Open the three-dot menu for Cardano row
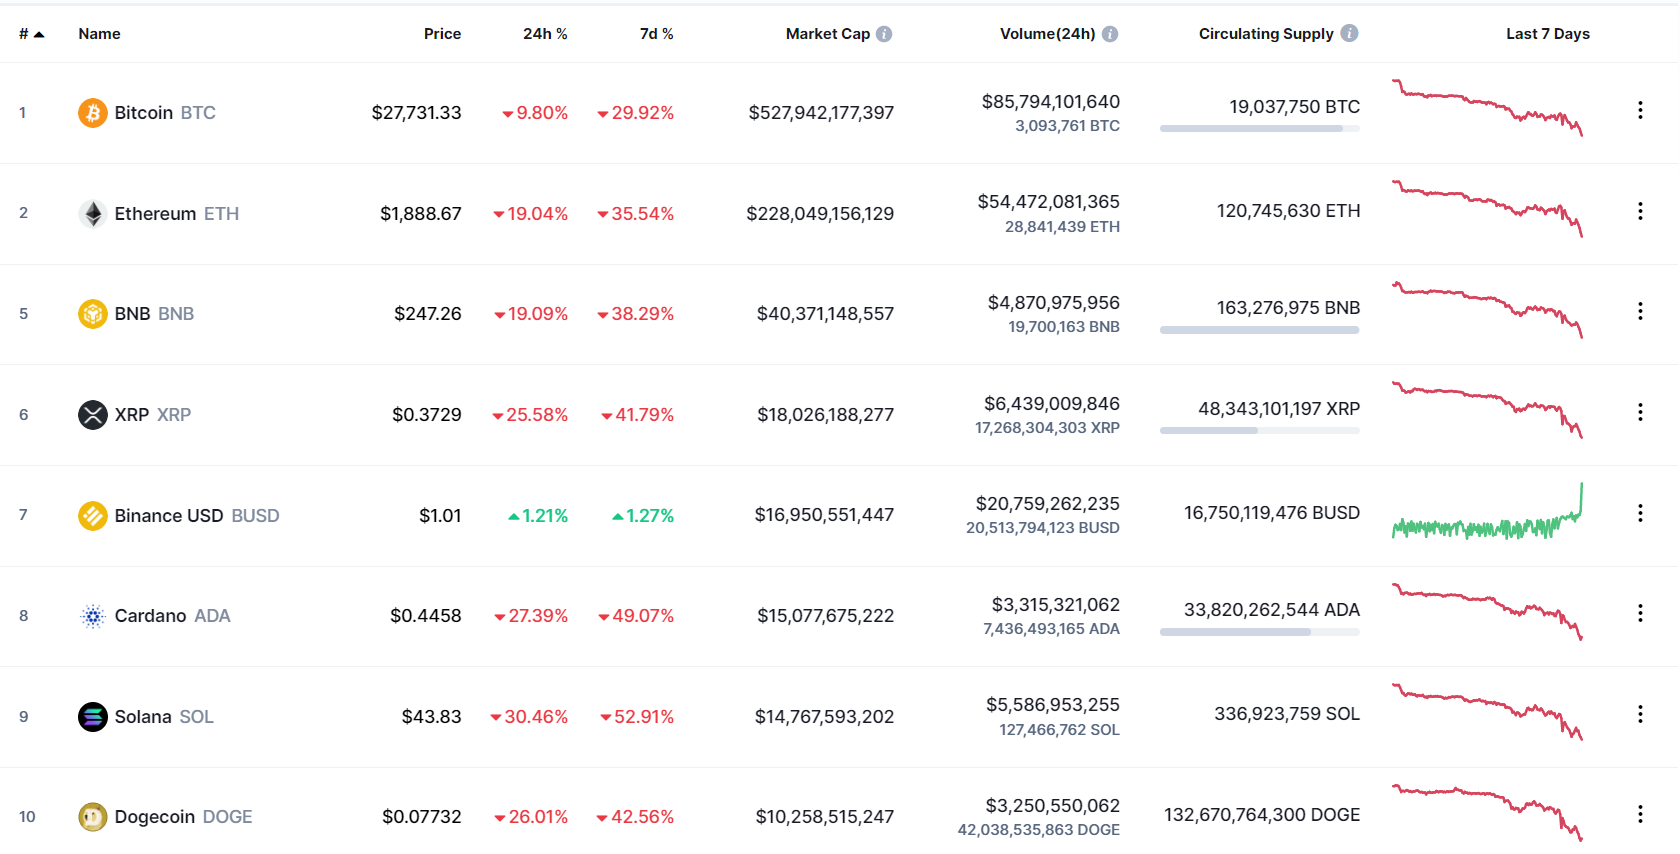1680x854 pixels. click(1640, 613)
